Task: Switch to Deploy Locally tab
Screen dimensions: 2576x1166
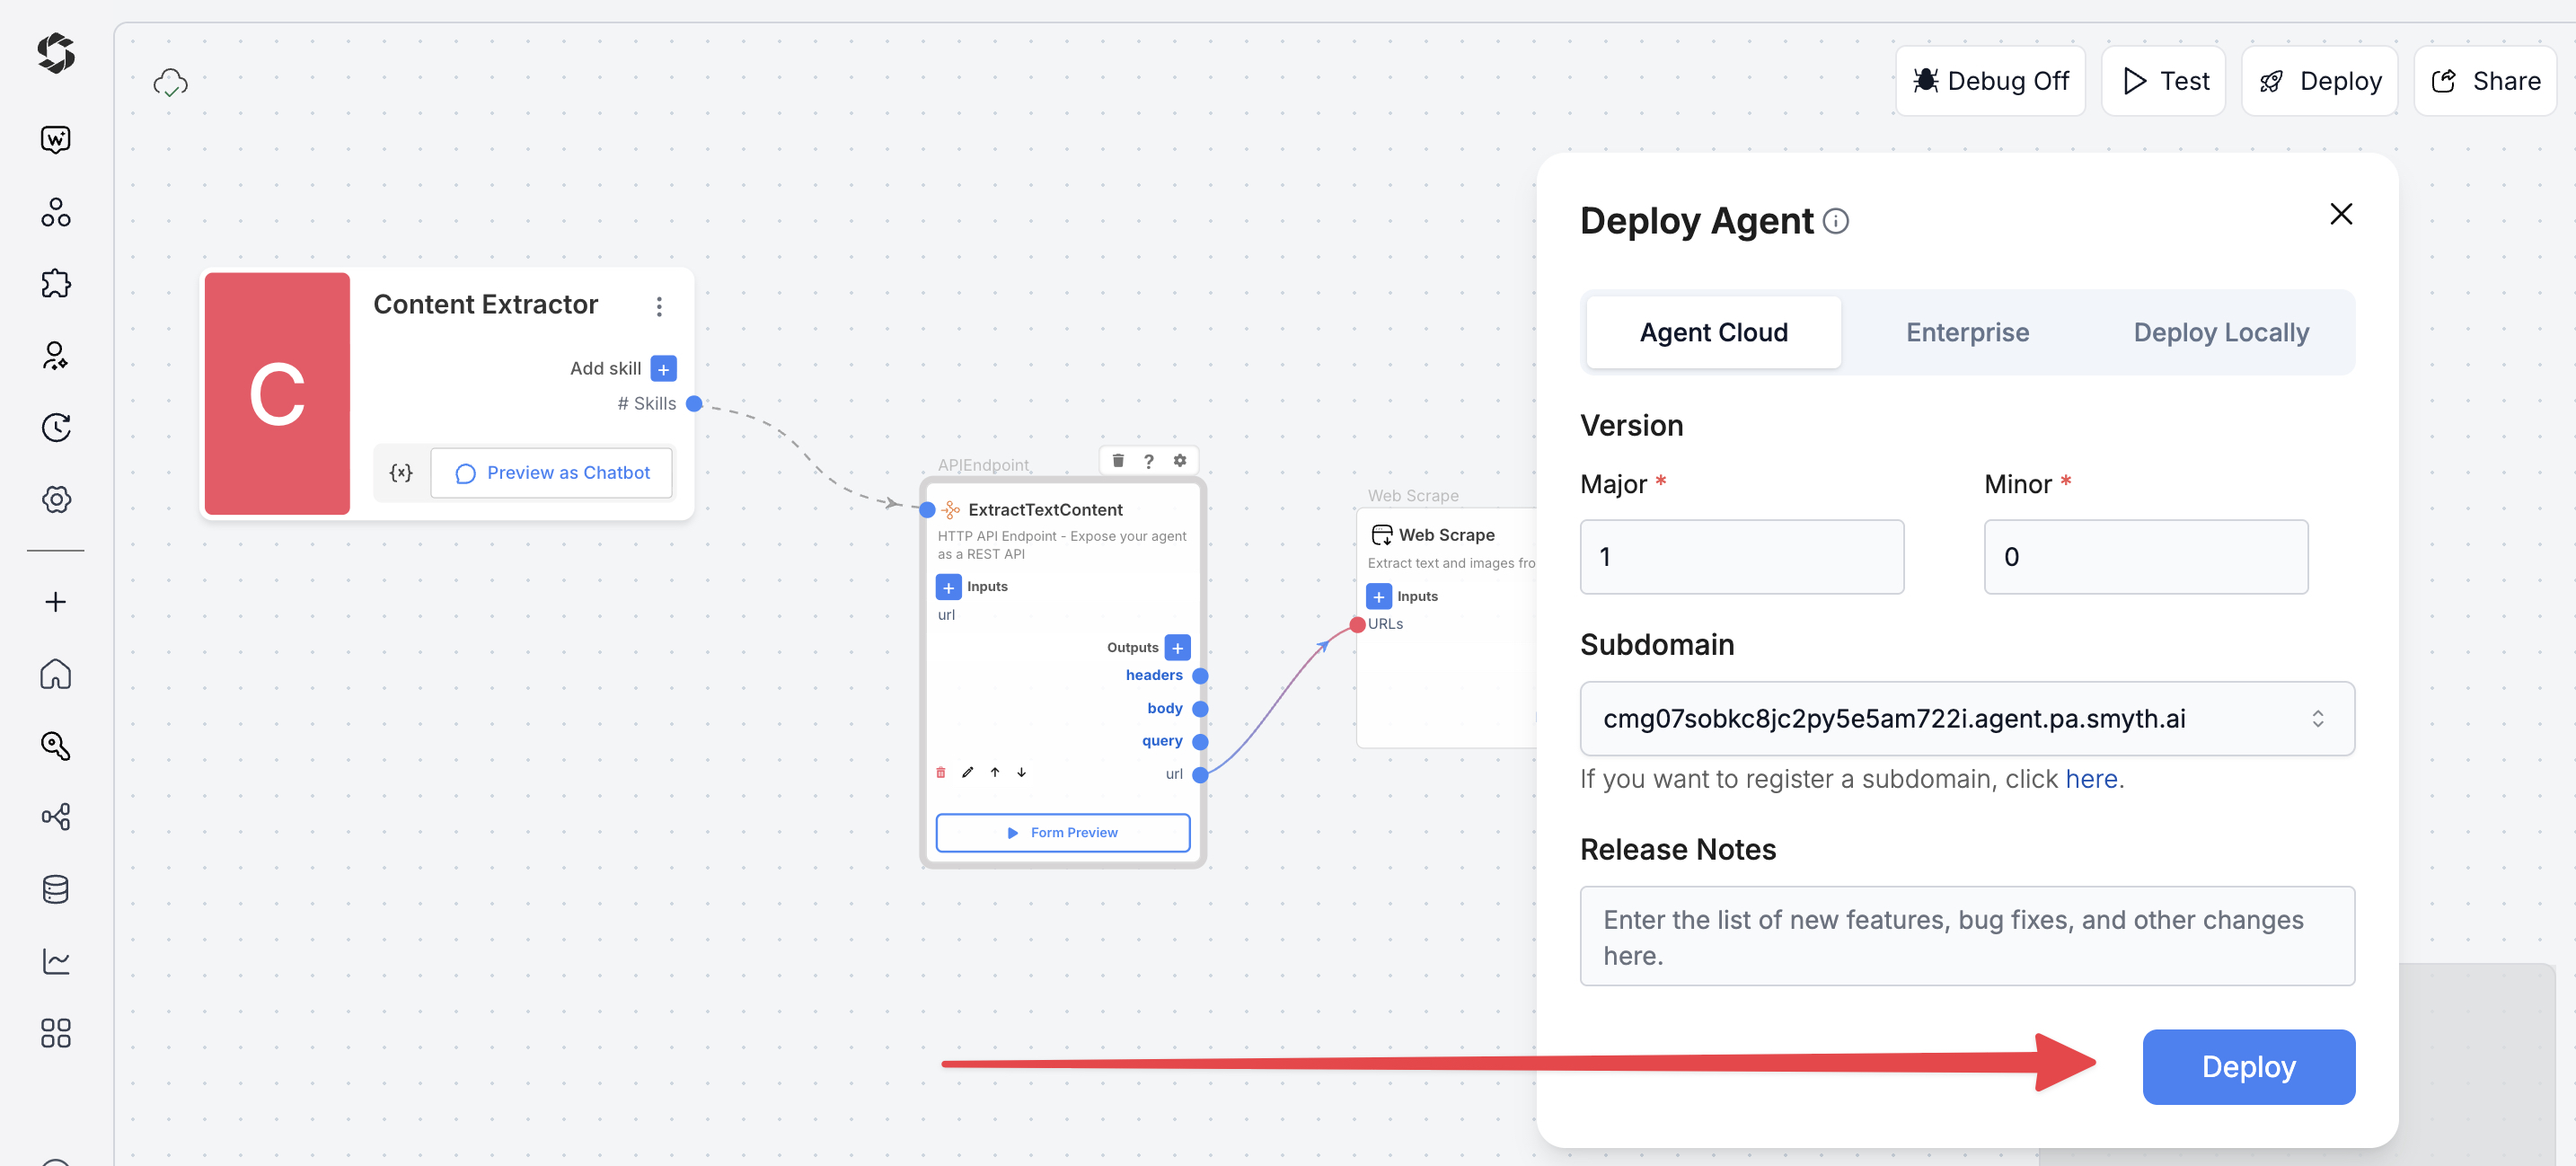Action: [2220, 332]
